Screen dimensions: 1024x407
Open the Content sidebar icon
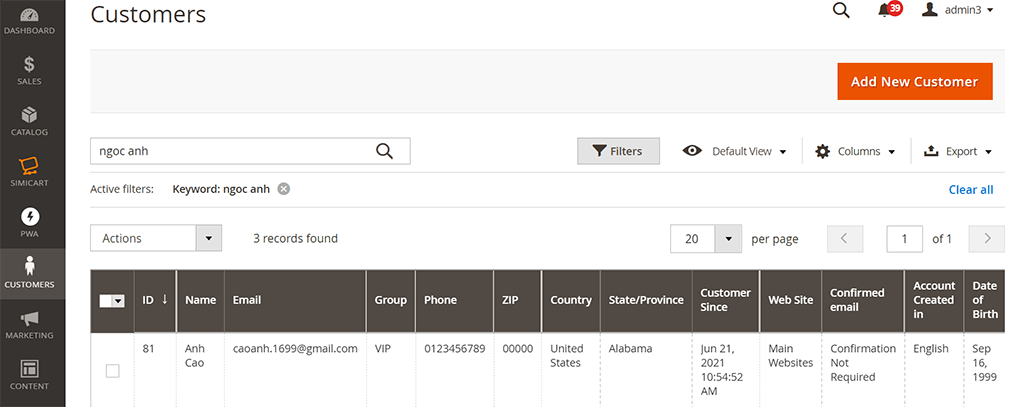pos(30,375)
